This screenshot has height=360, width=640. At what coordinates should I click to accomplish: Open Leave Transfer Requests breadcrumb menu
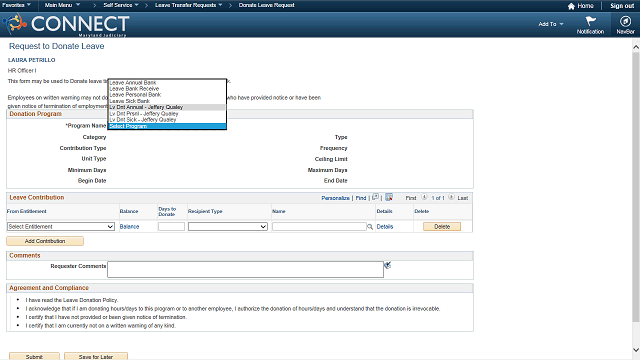[x=189, y=5]
